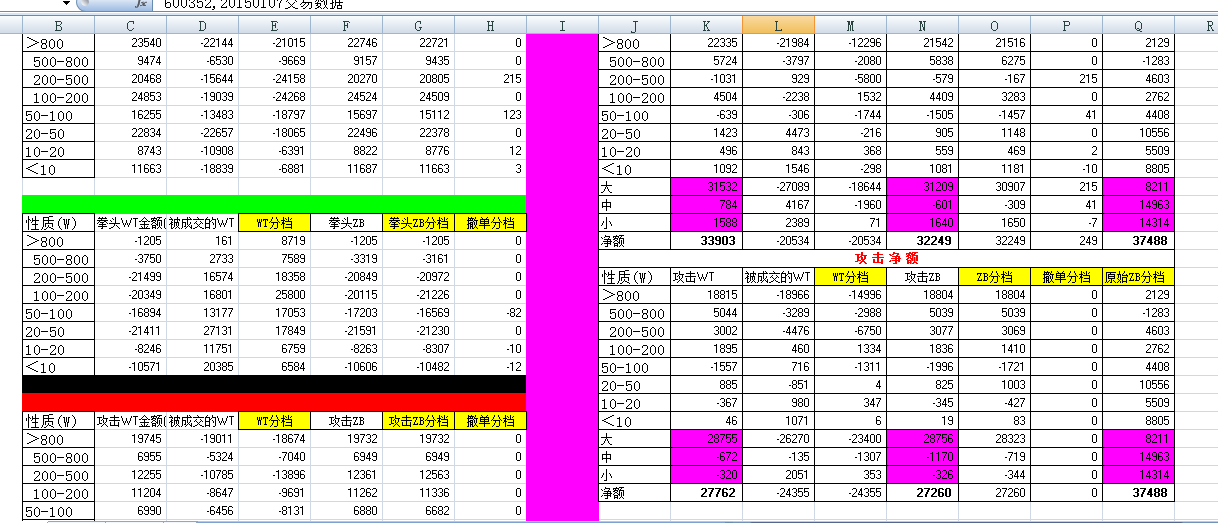Click cell with value 20385
The height and width of the screenshot is (523, 1218).
pyautogui.click(x=203, y=367)
